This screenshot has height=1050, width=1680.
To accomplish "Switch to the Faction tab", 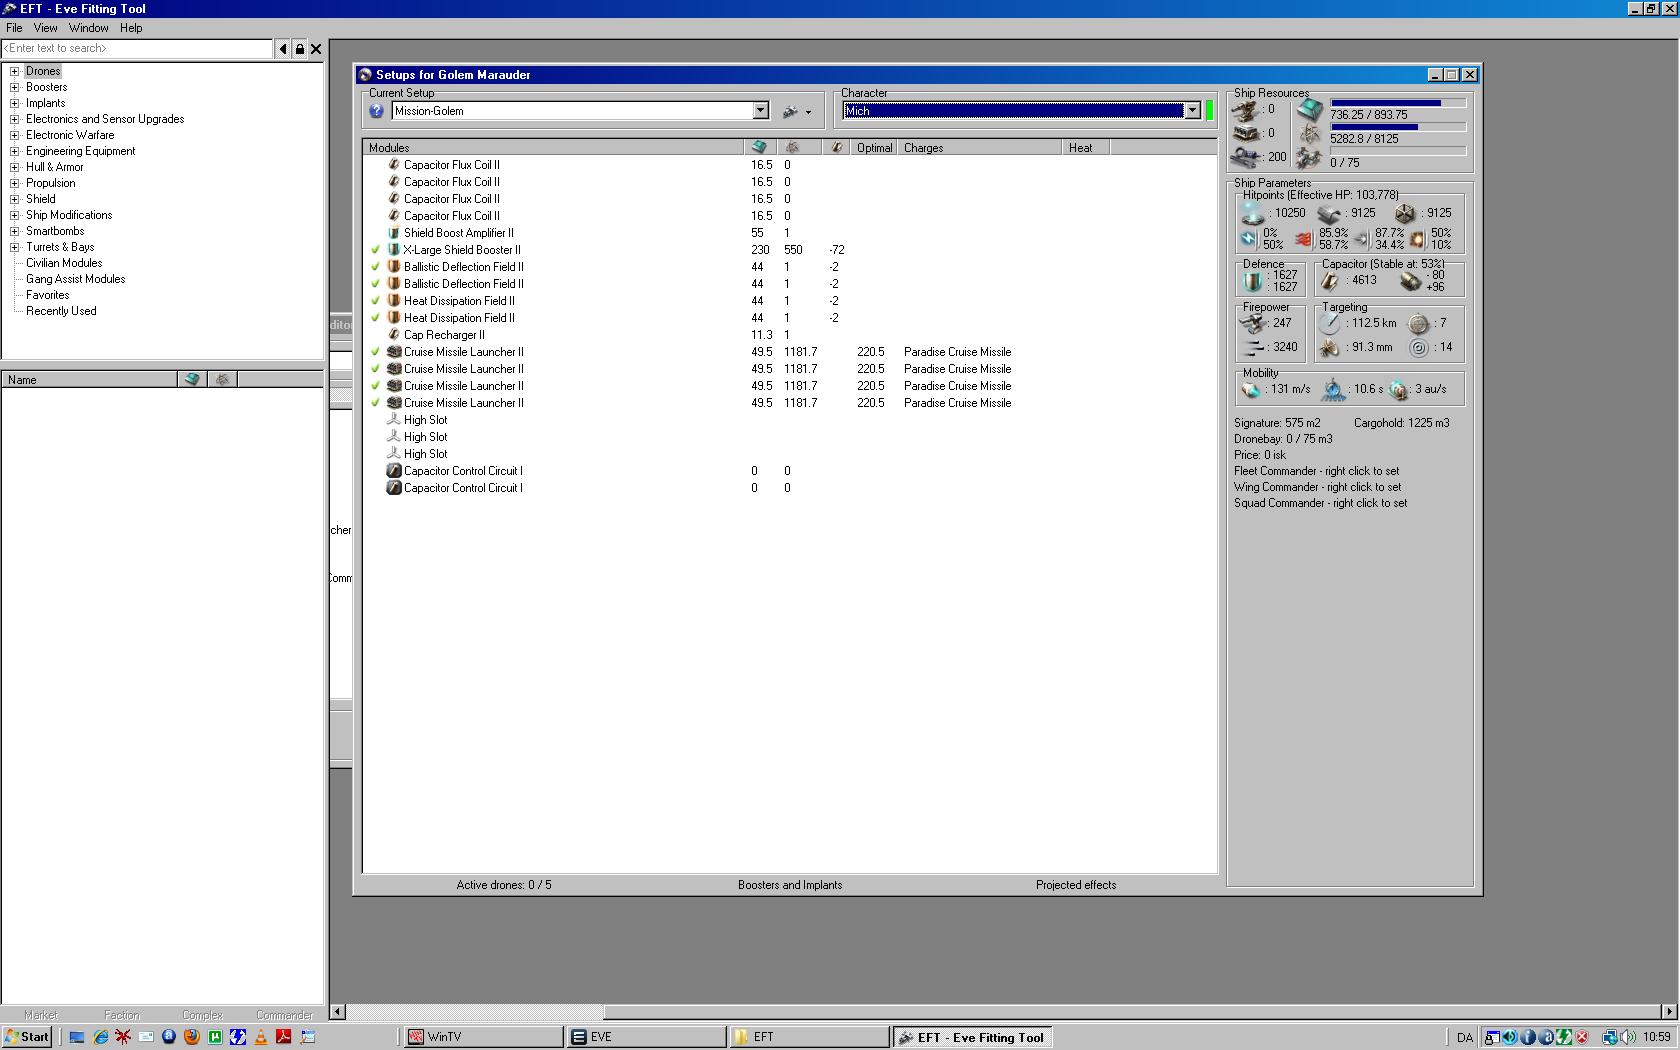I will click(122, 1015).
